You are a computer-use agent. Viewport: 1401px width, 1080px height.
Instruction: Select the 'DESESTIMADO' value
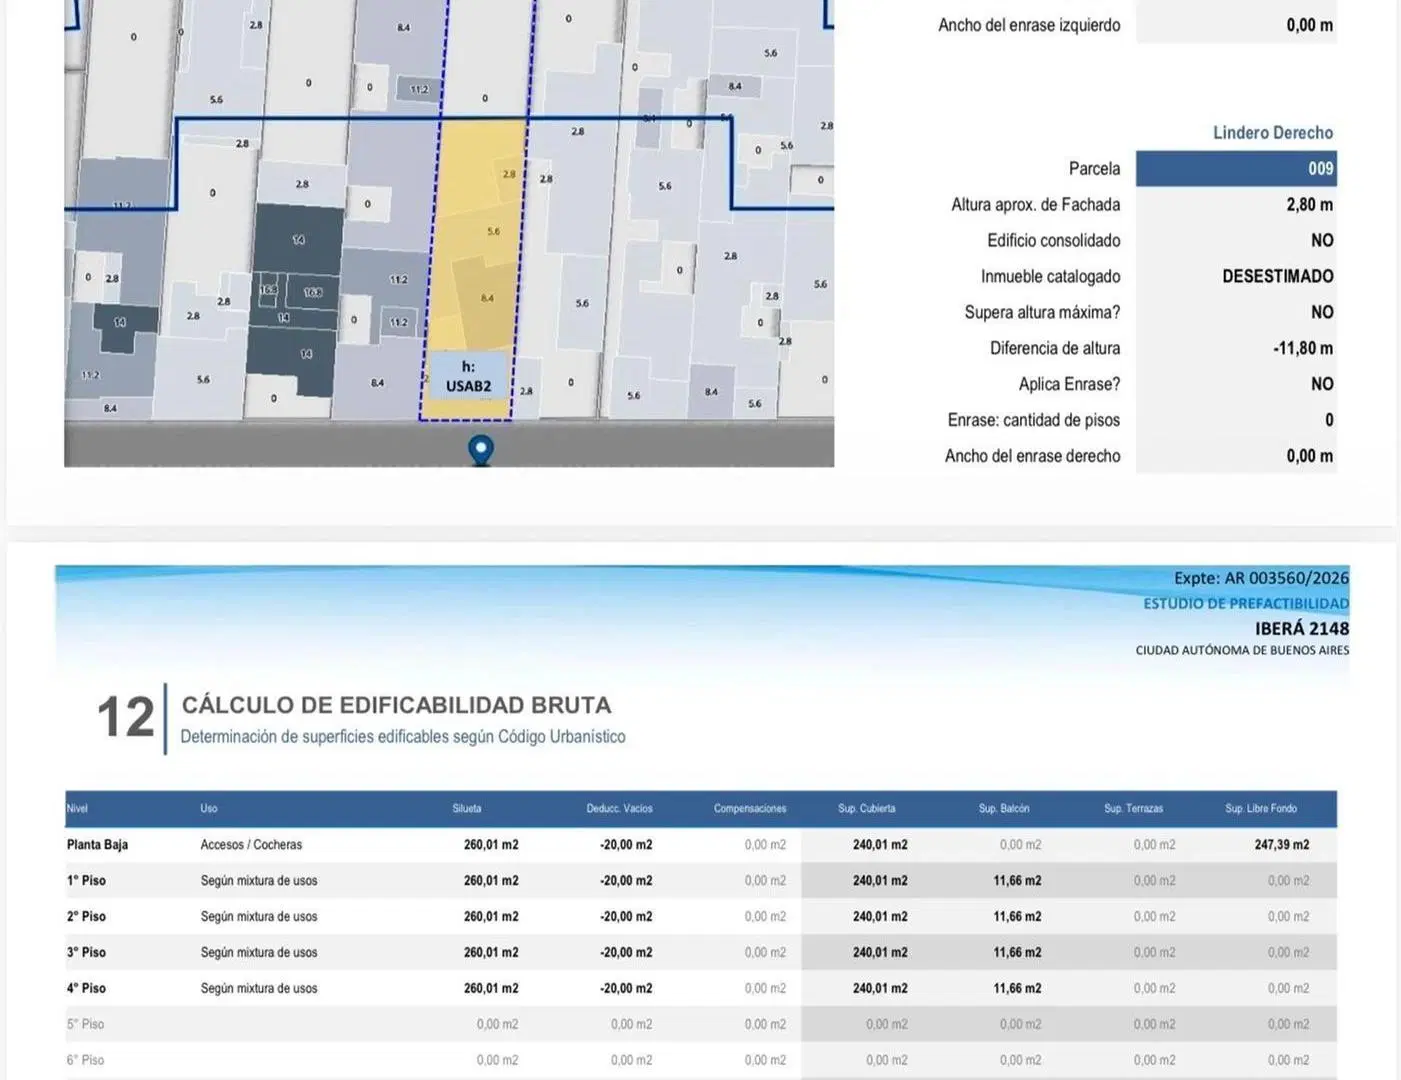(x=1277, y=277)
